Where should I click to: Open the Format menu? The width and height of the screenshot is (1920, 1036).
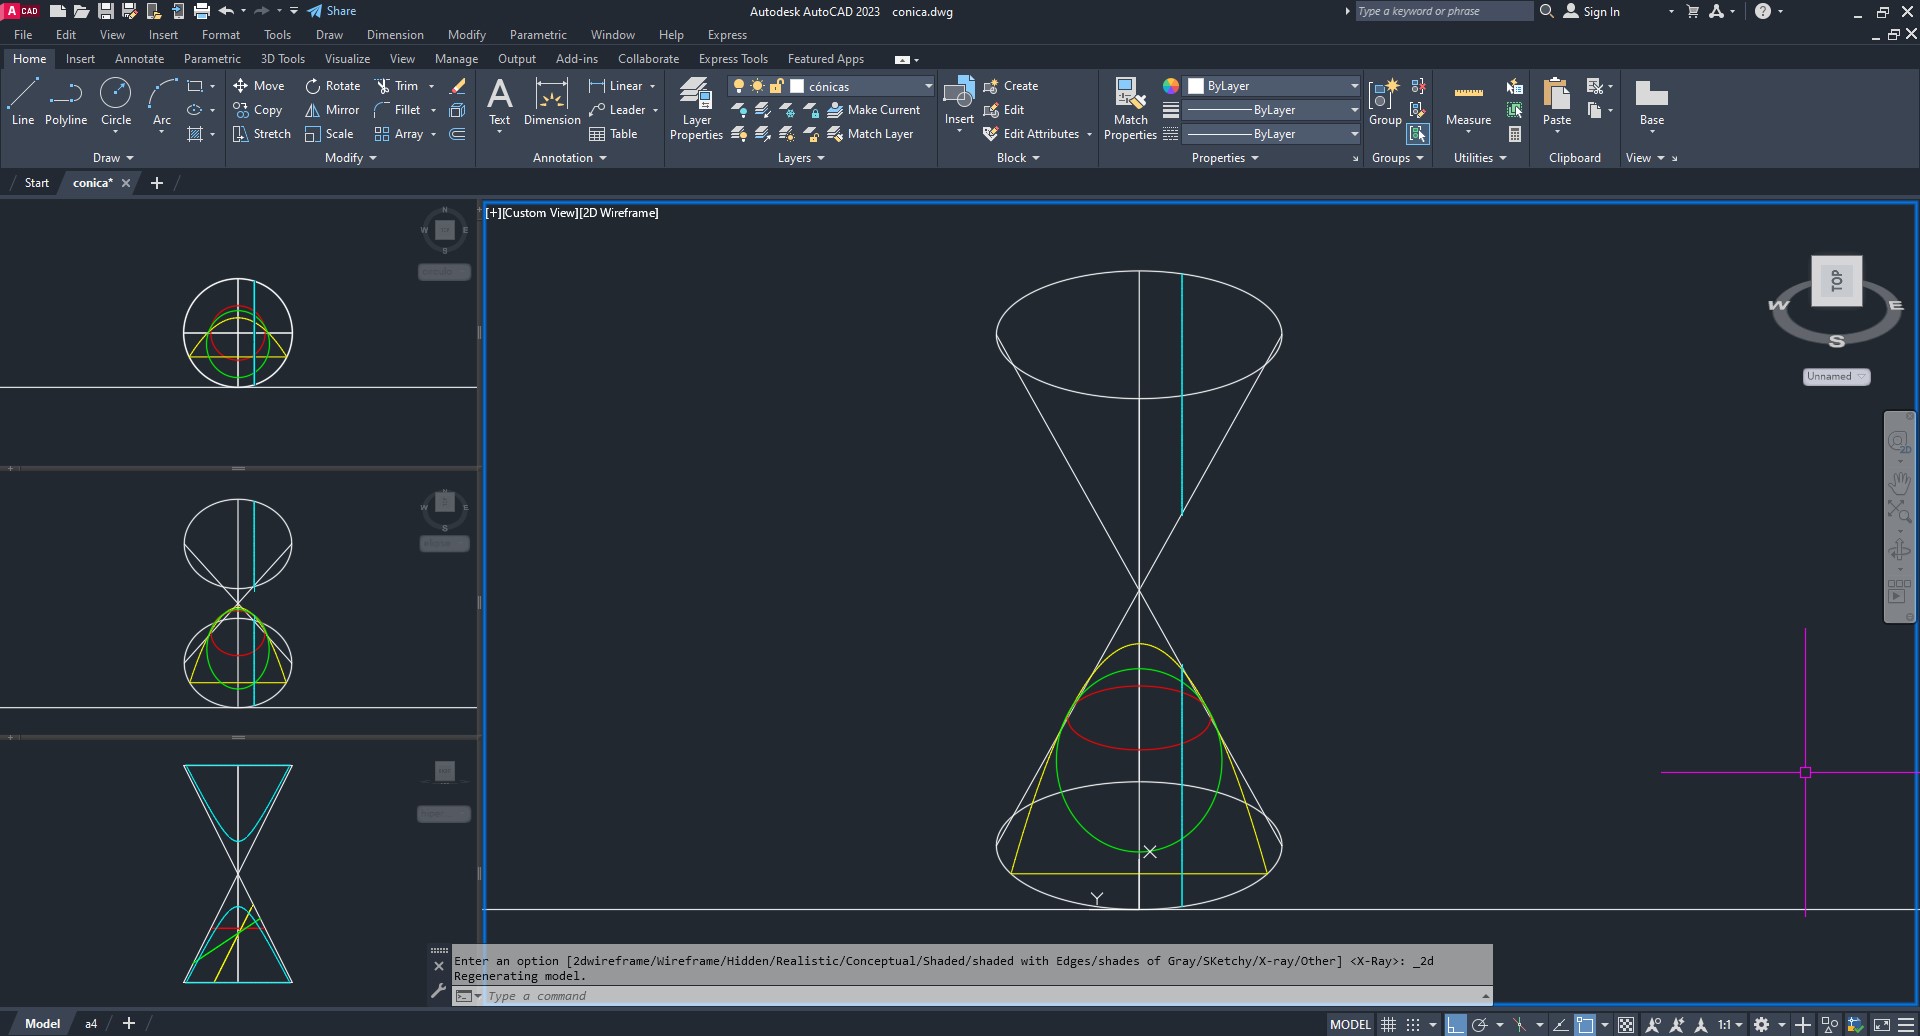click(220, 35)
